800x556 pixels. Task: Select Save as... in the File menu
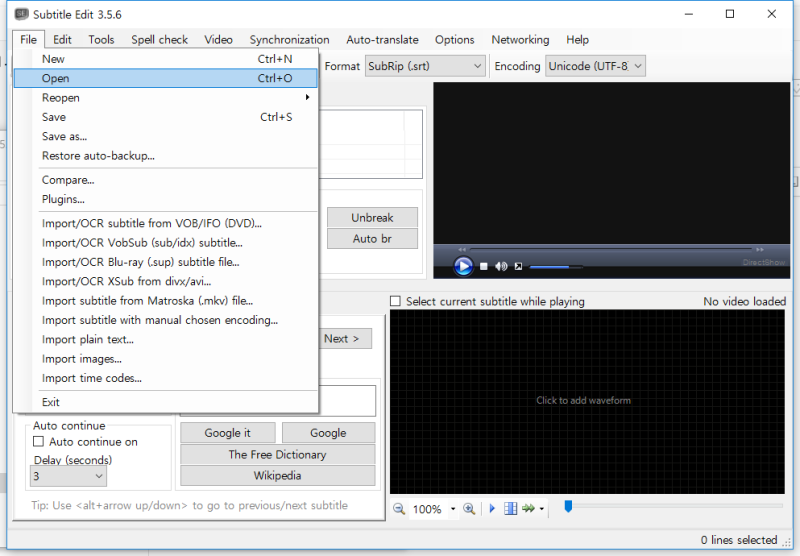coord(166,137)
